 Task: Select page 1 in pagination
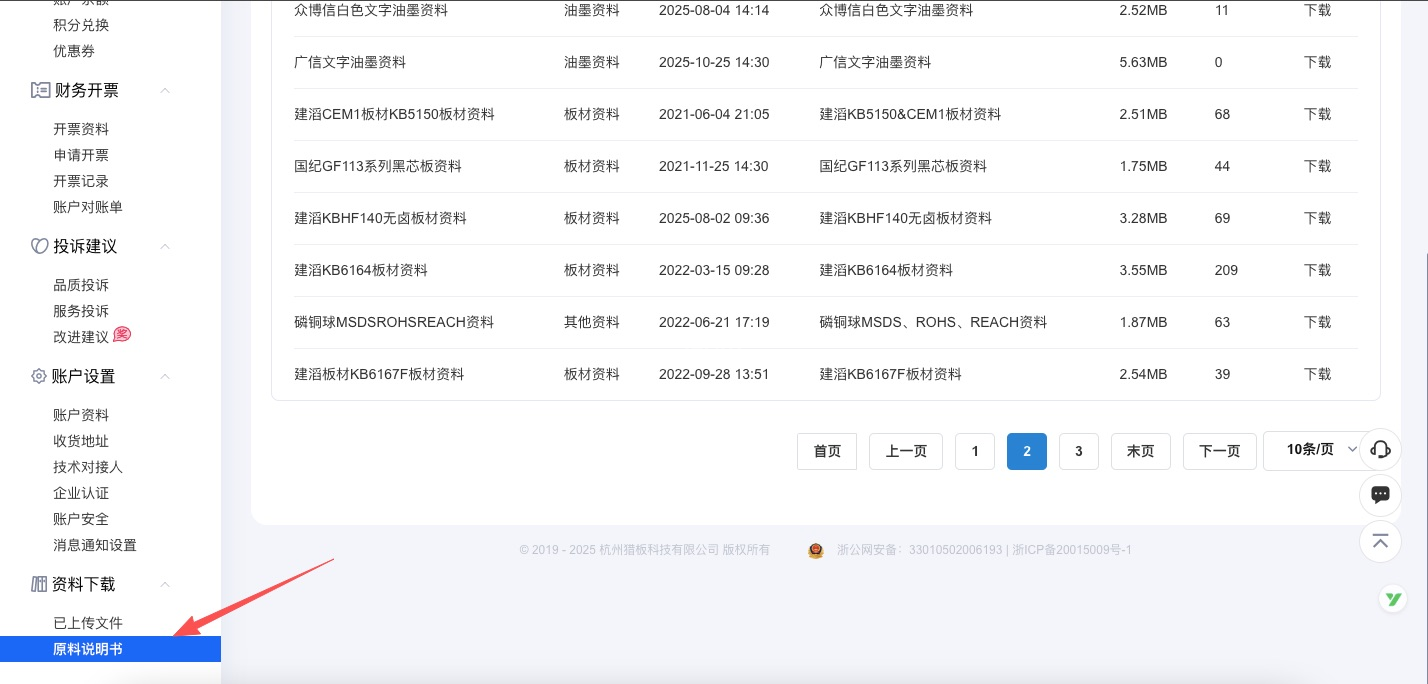[x=975, y=451]
